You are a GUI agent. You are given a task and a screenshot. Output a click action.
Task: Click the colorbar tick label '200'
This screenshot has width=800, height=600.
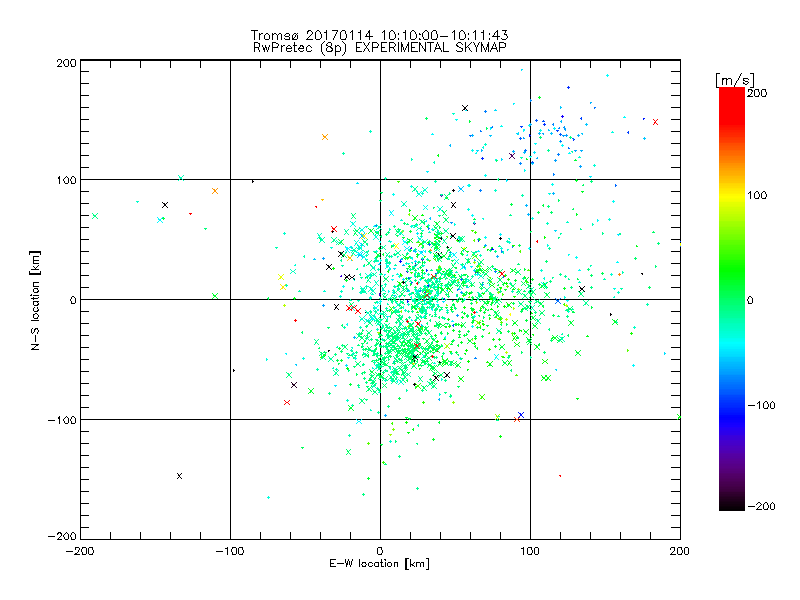tap(757, 93)
